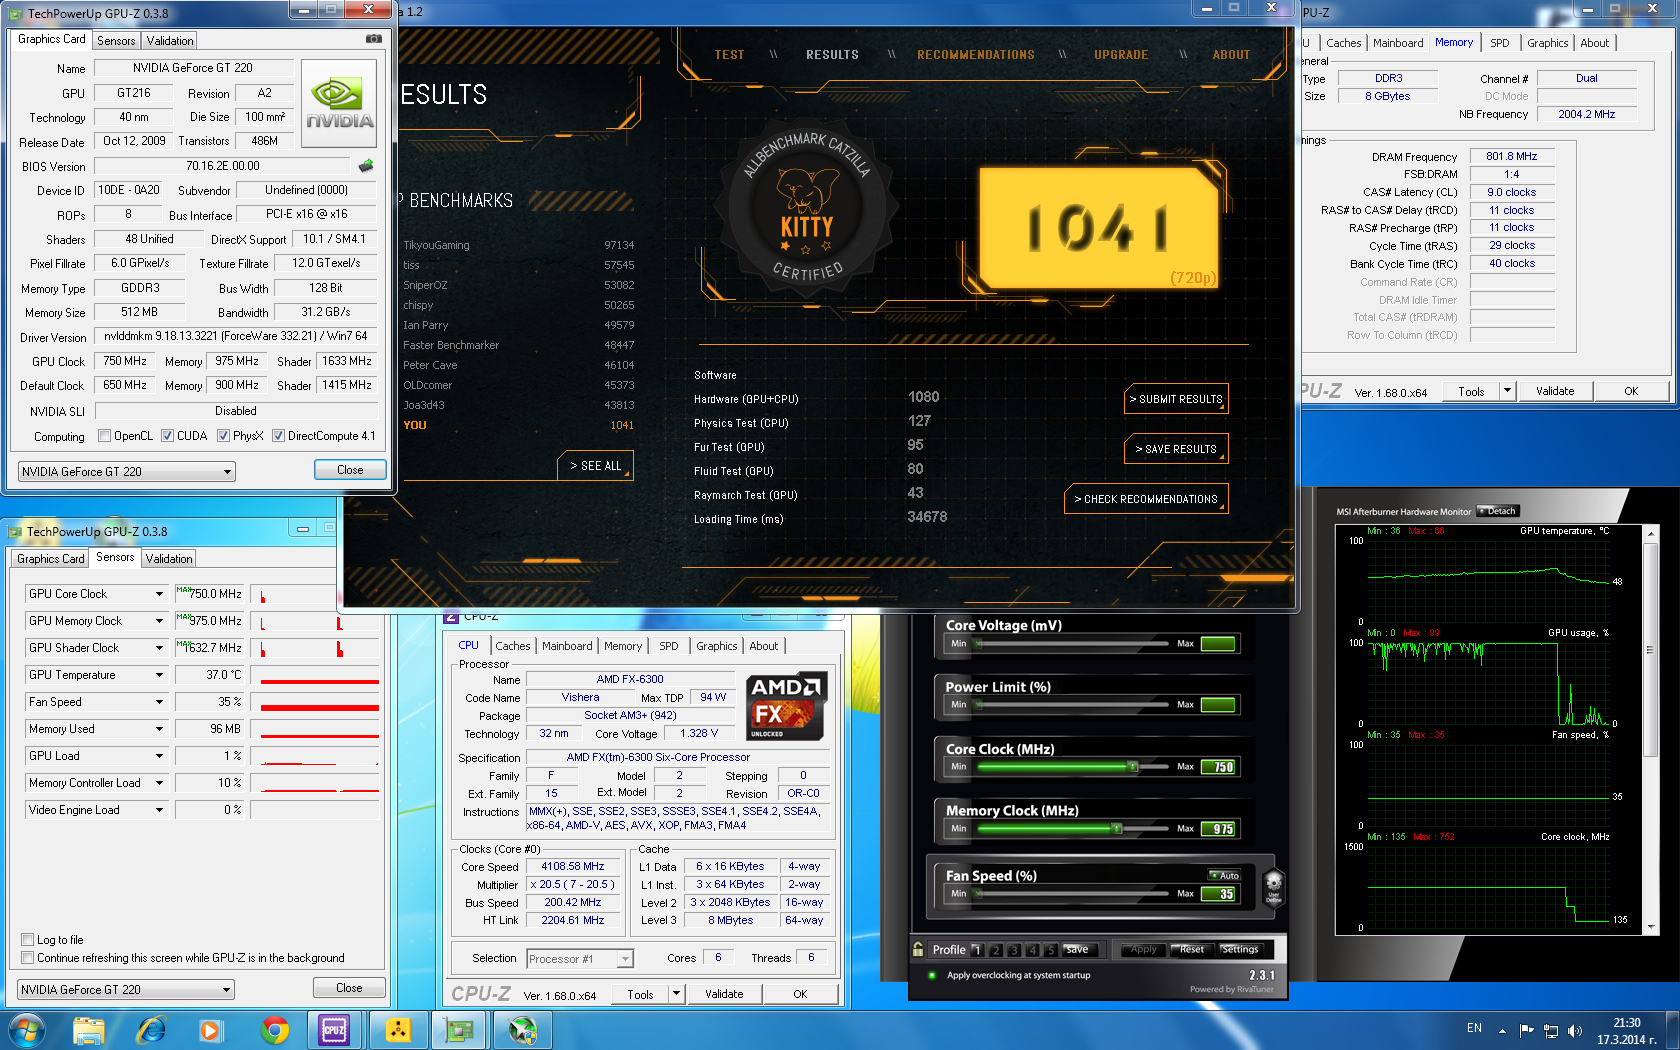Click the Fan Speed value field showing 35

coord(1219,894)
